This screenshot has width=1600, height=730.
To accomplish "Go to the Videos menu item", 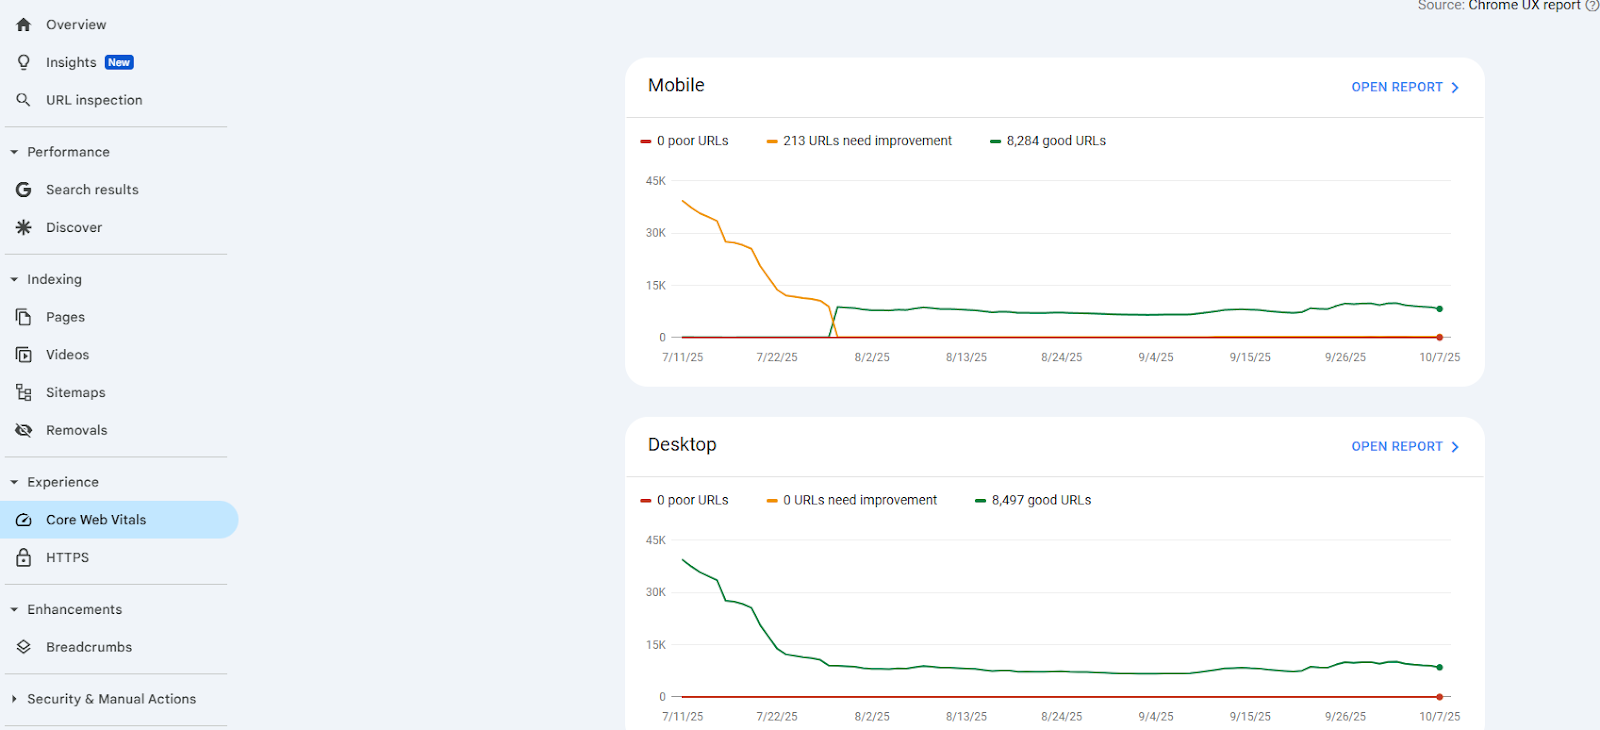I will click(x=67, y=355).
